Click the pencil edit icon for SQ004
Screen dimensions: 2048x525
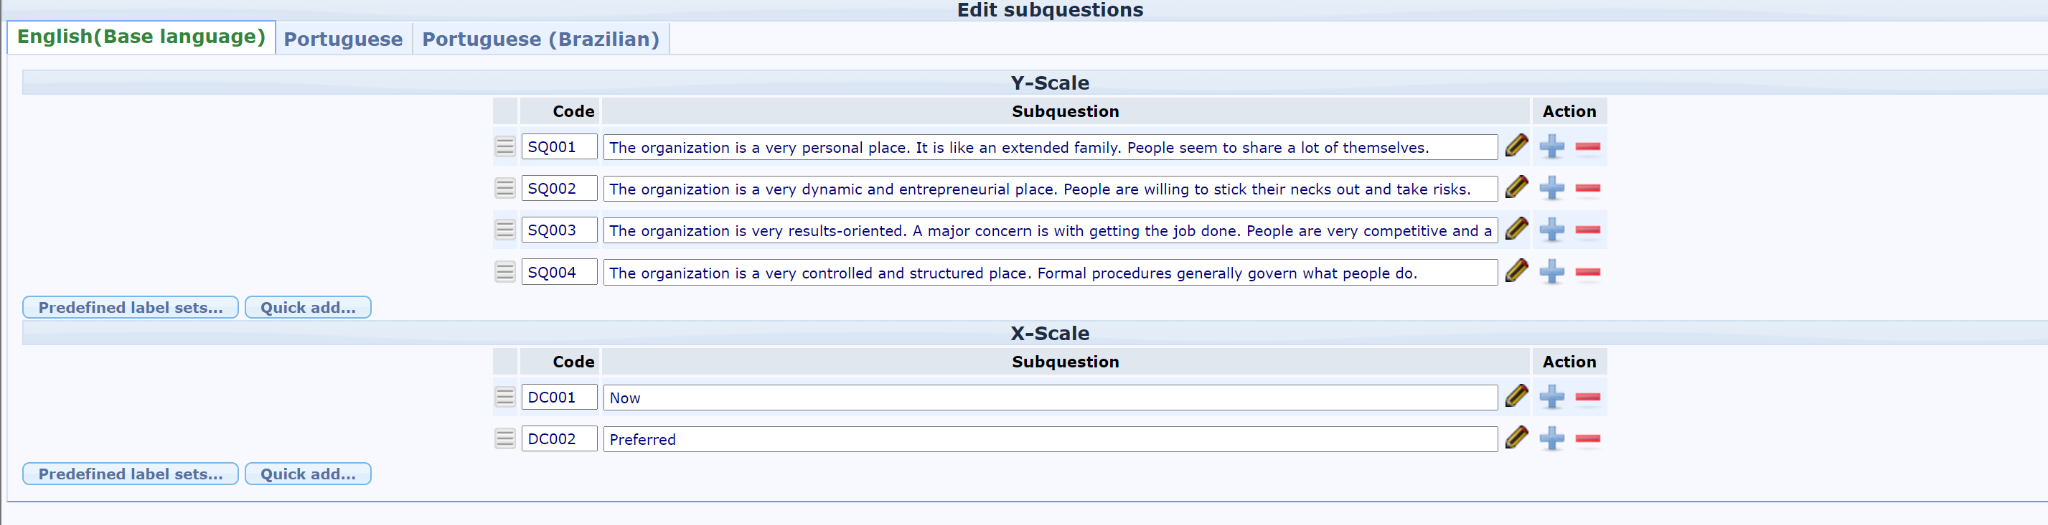point(1516,271)
